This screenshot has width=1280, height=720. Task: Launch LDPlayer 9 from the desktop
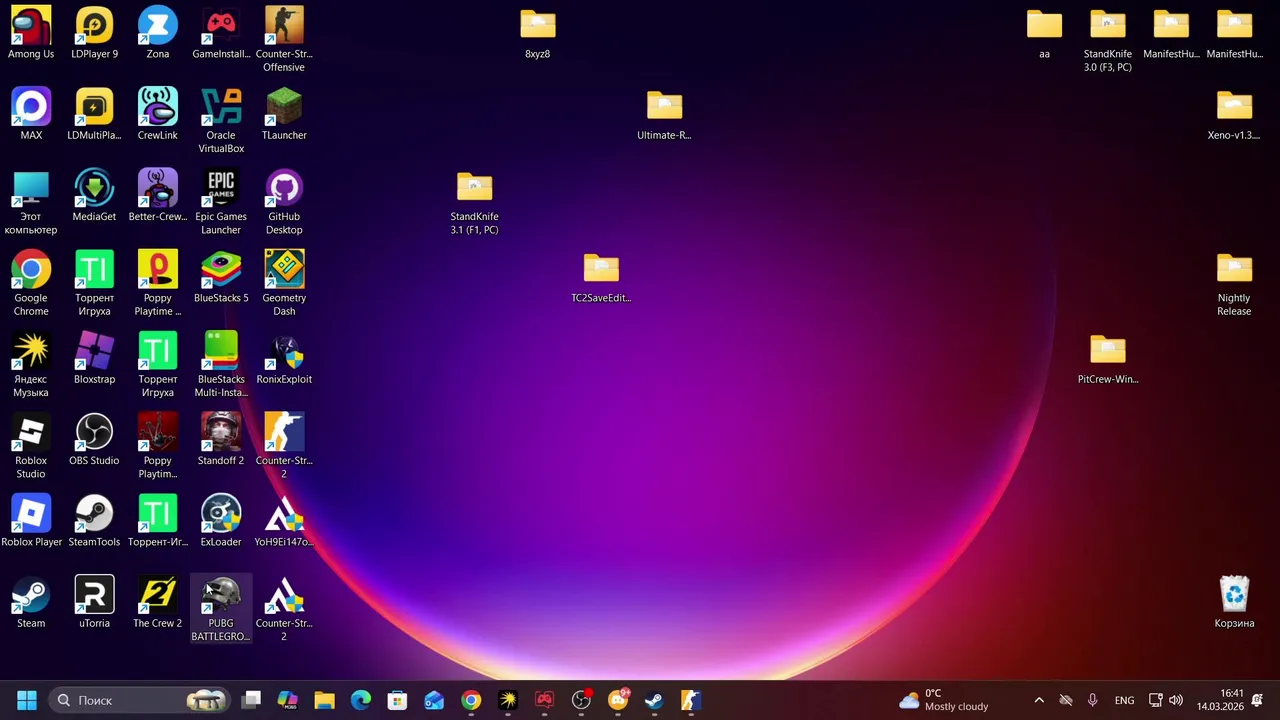(x=94, y=34)
